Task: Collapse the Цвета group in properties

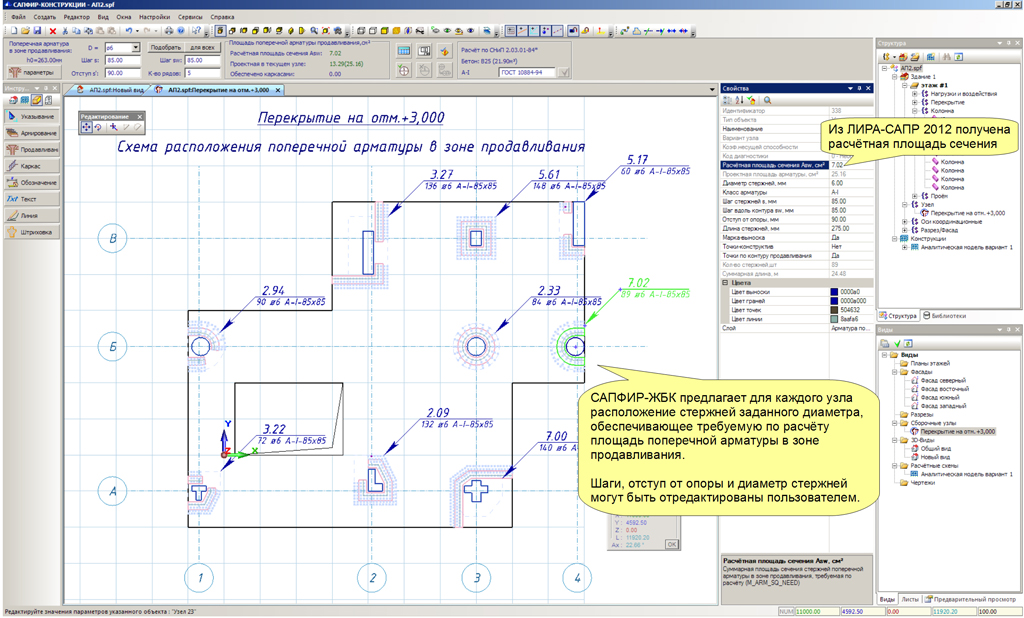Action: point(726,283)
